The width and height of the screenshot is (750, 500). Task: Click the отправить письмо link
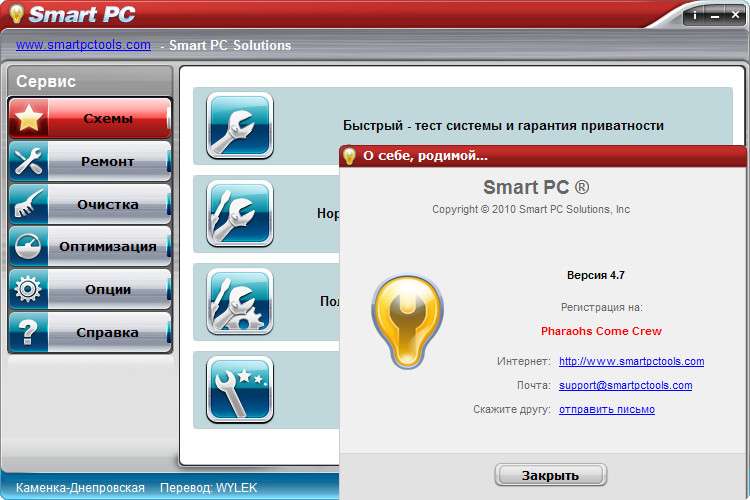point(607,410)
